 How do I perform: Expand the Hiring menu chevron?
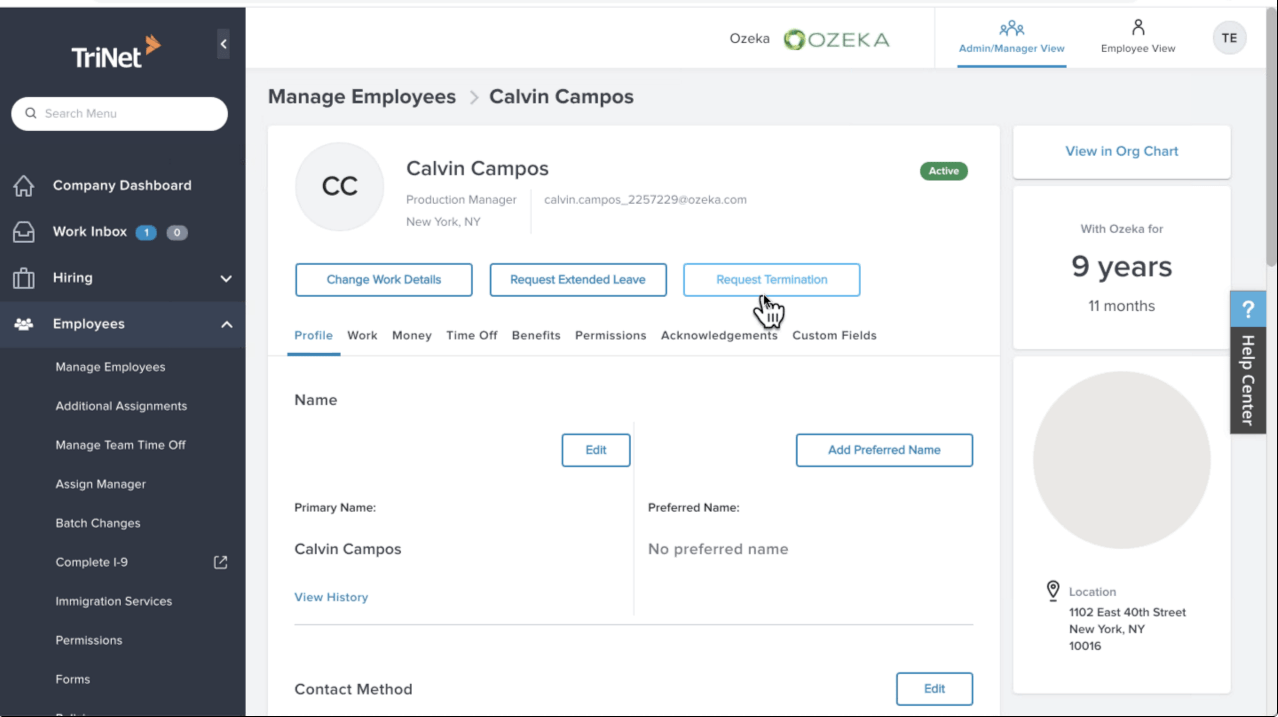click(x=226, y=279)
